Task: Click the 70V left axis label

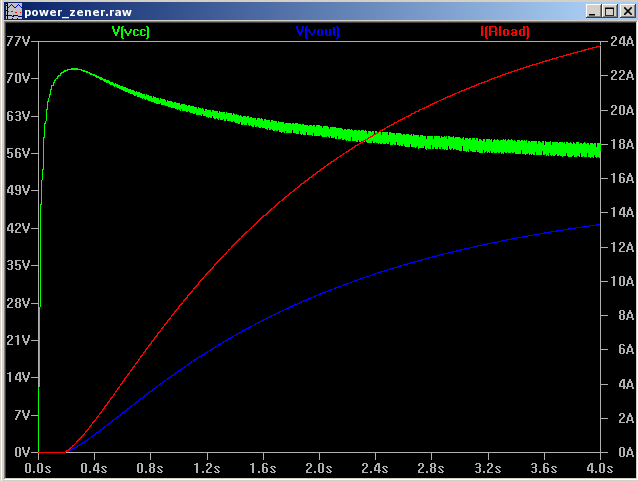Action: pyautogui.click(x=18, y=78)
